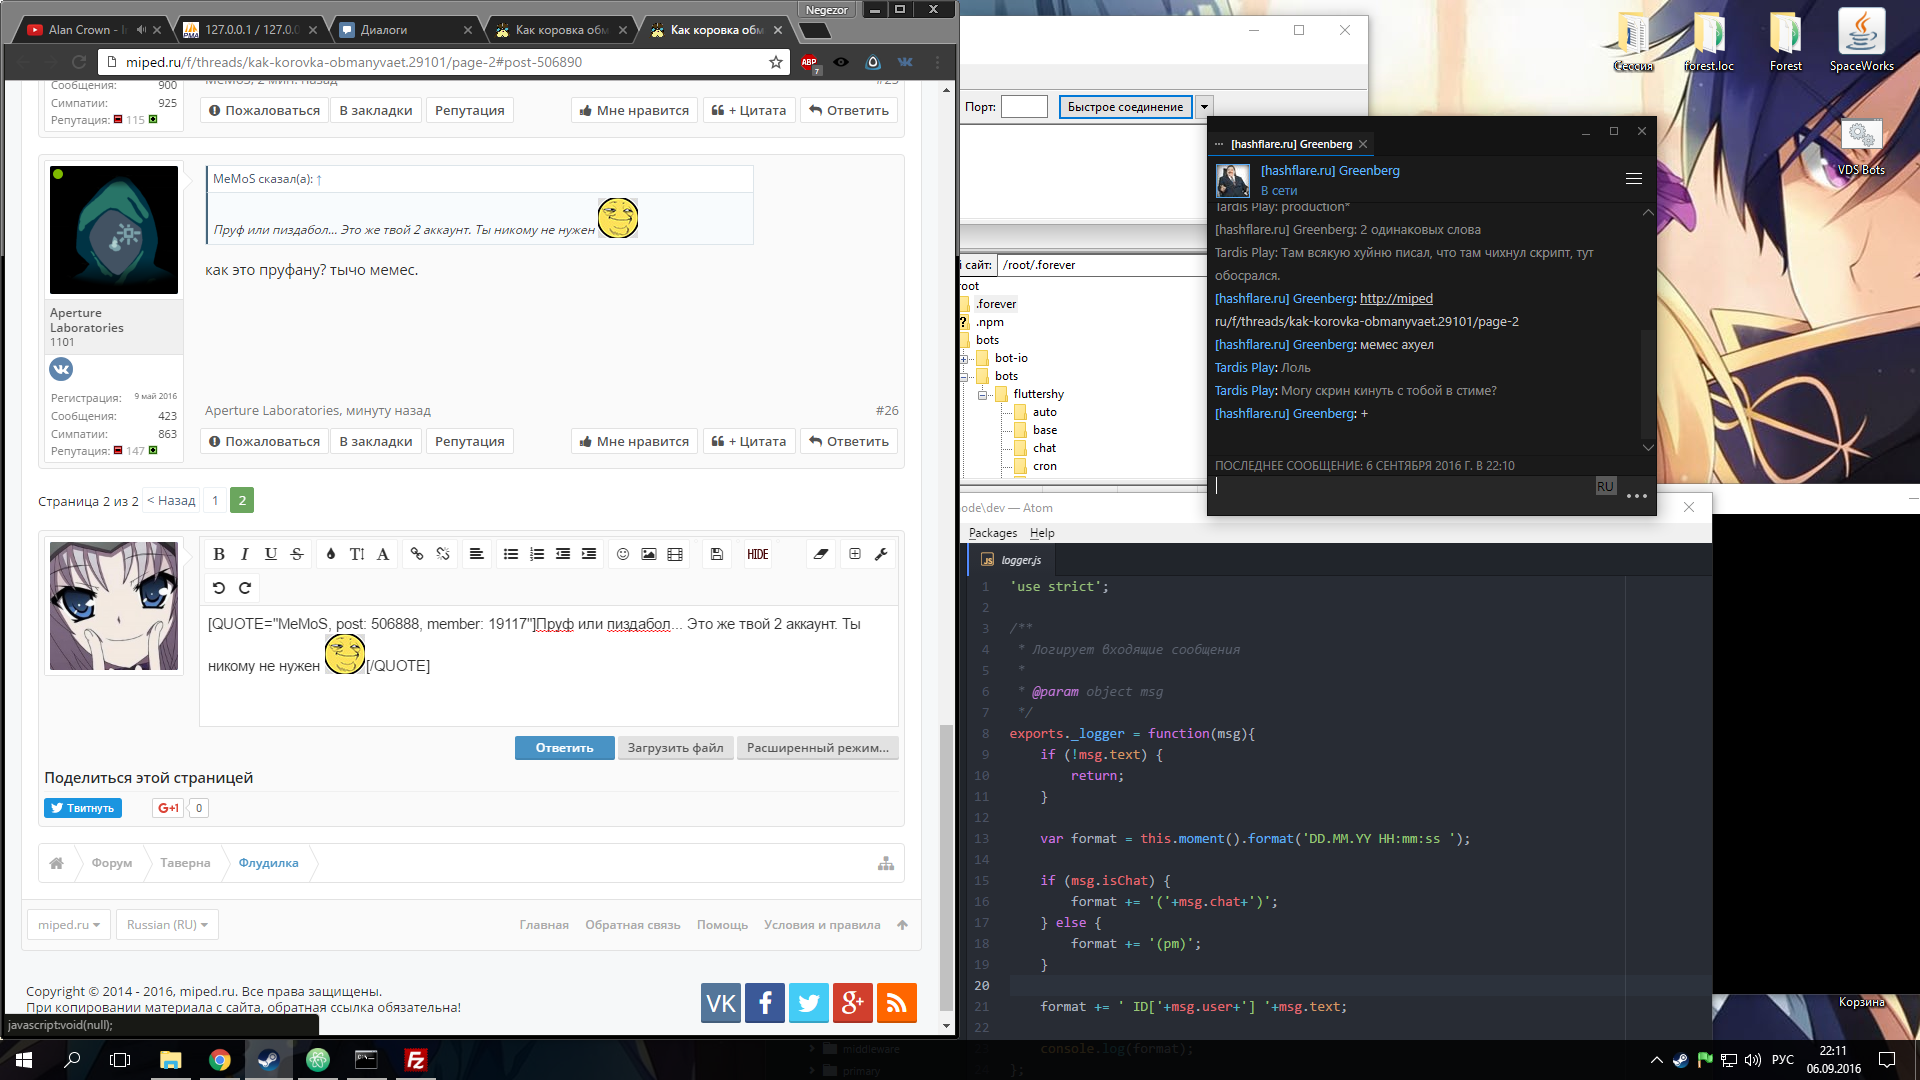Click Быстрое соединение in FileZilla
The height and width of the screenshot is (1080, 1920).
(x=1126, y=107)
